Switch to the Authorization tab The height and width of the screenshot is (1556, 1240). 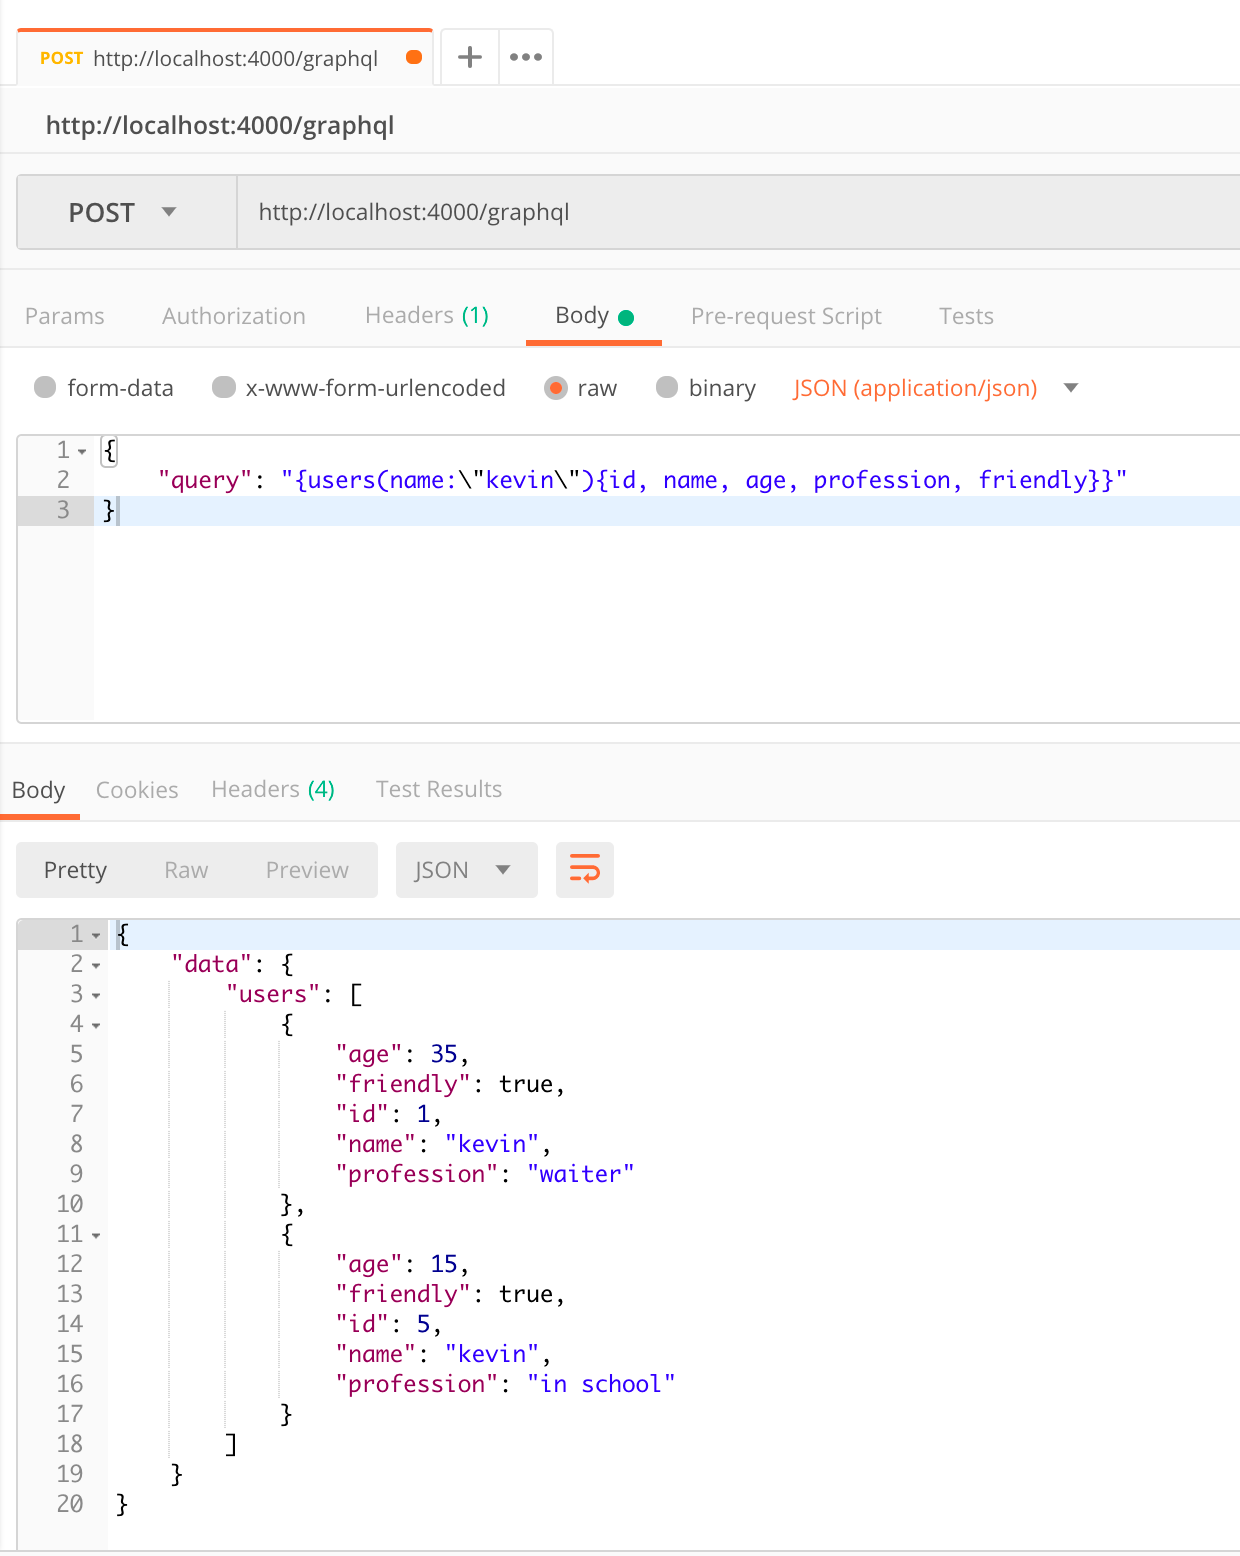coord(233,315)
